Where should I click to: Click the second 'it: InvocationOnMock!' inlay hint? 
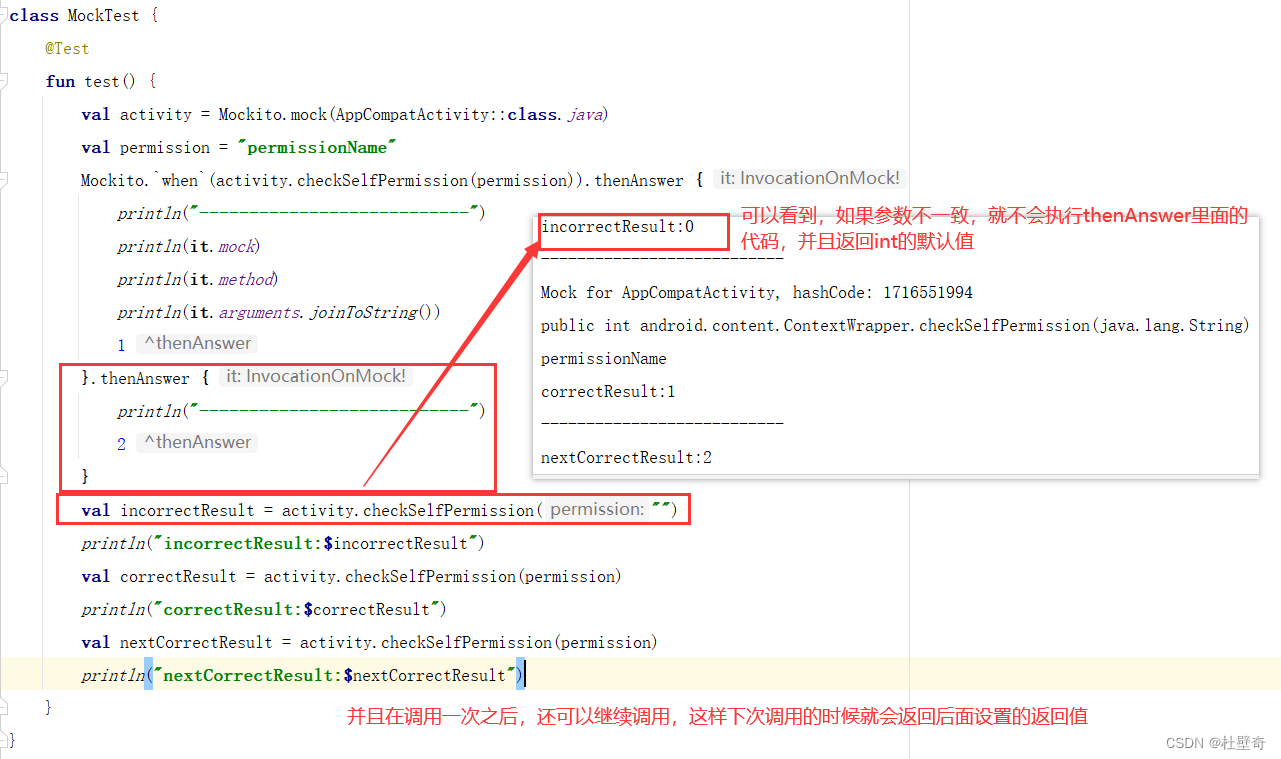click(x=315, y=377)
